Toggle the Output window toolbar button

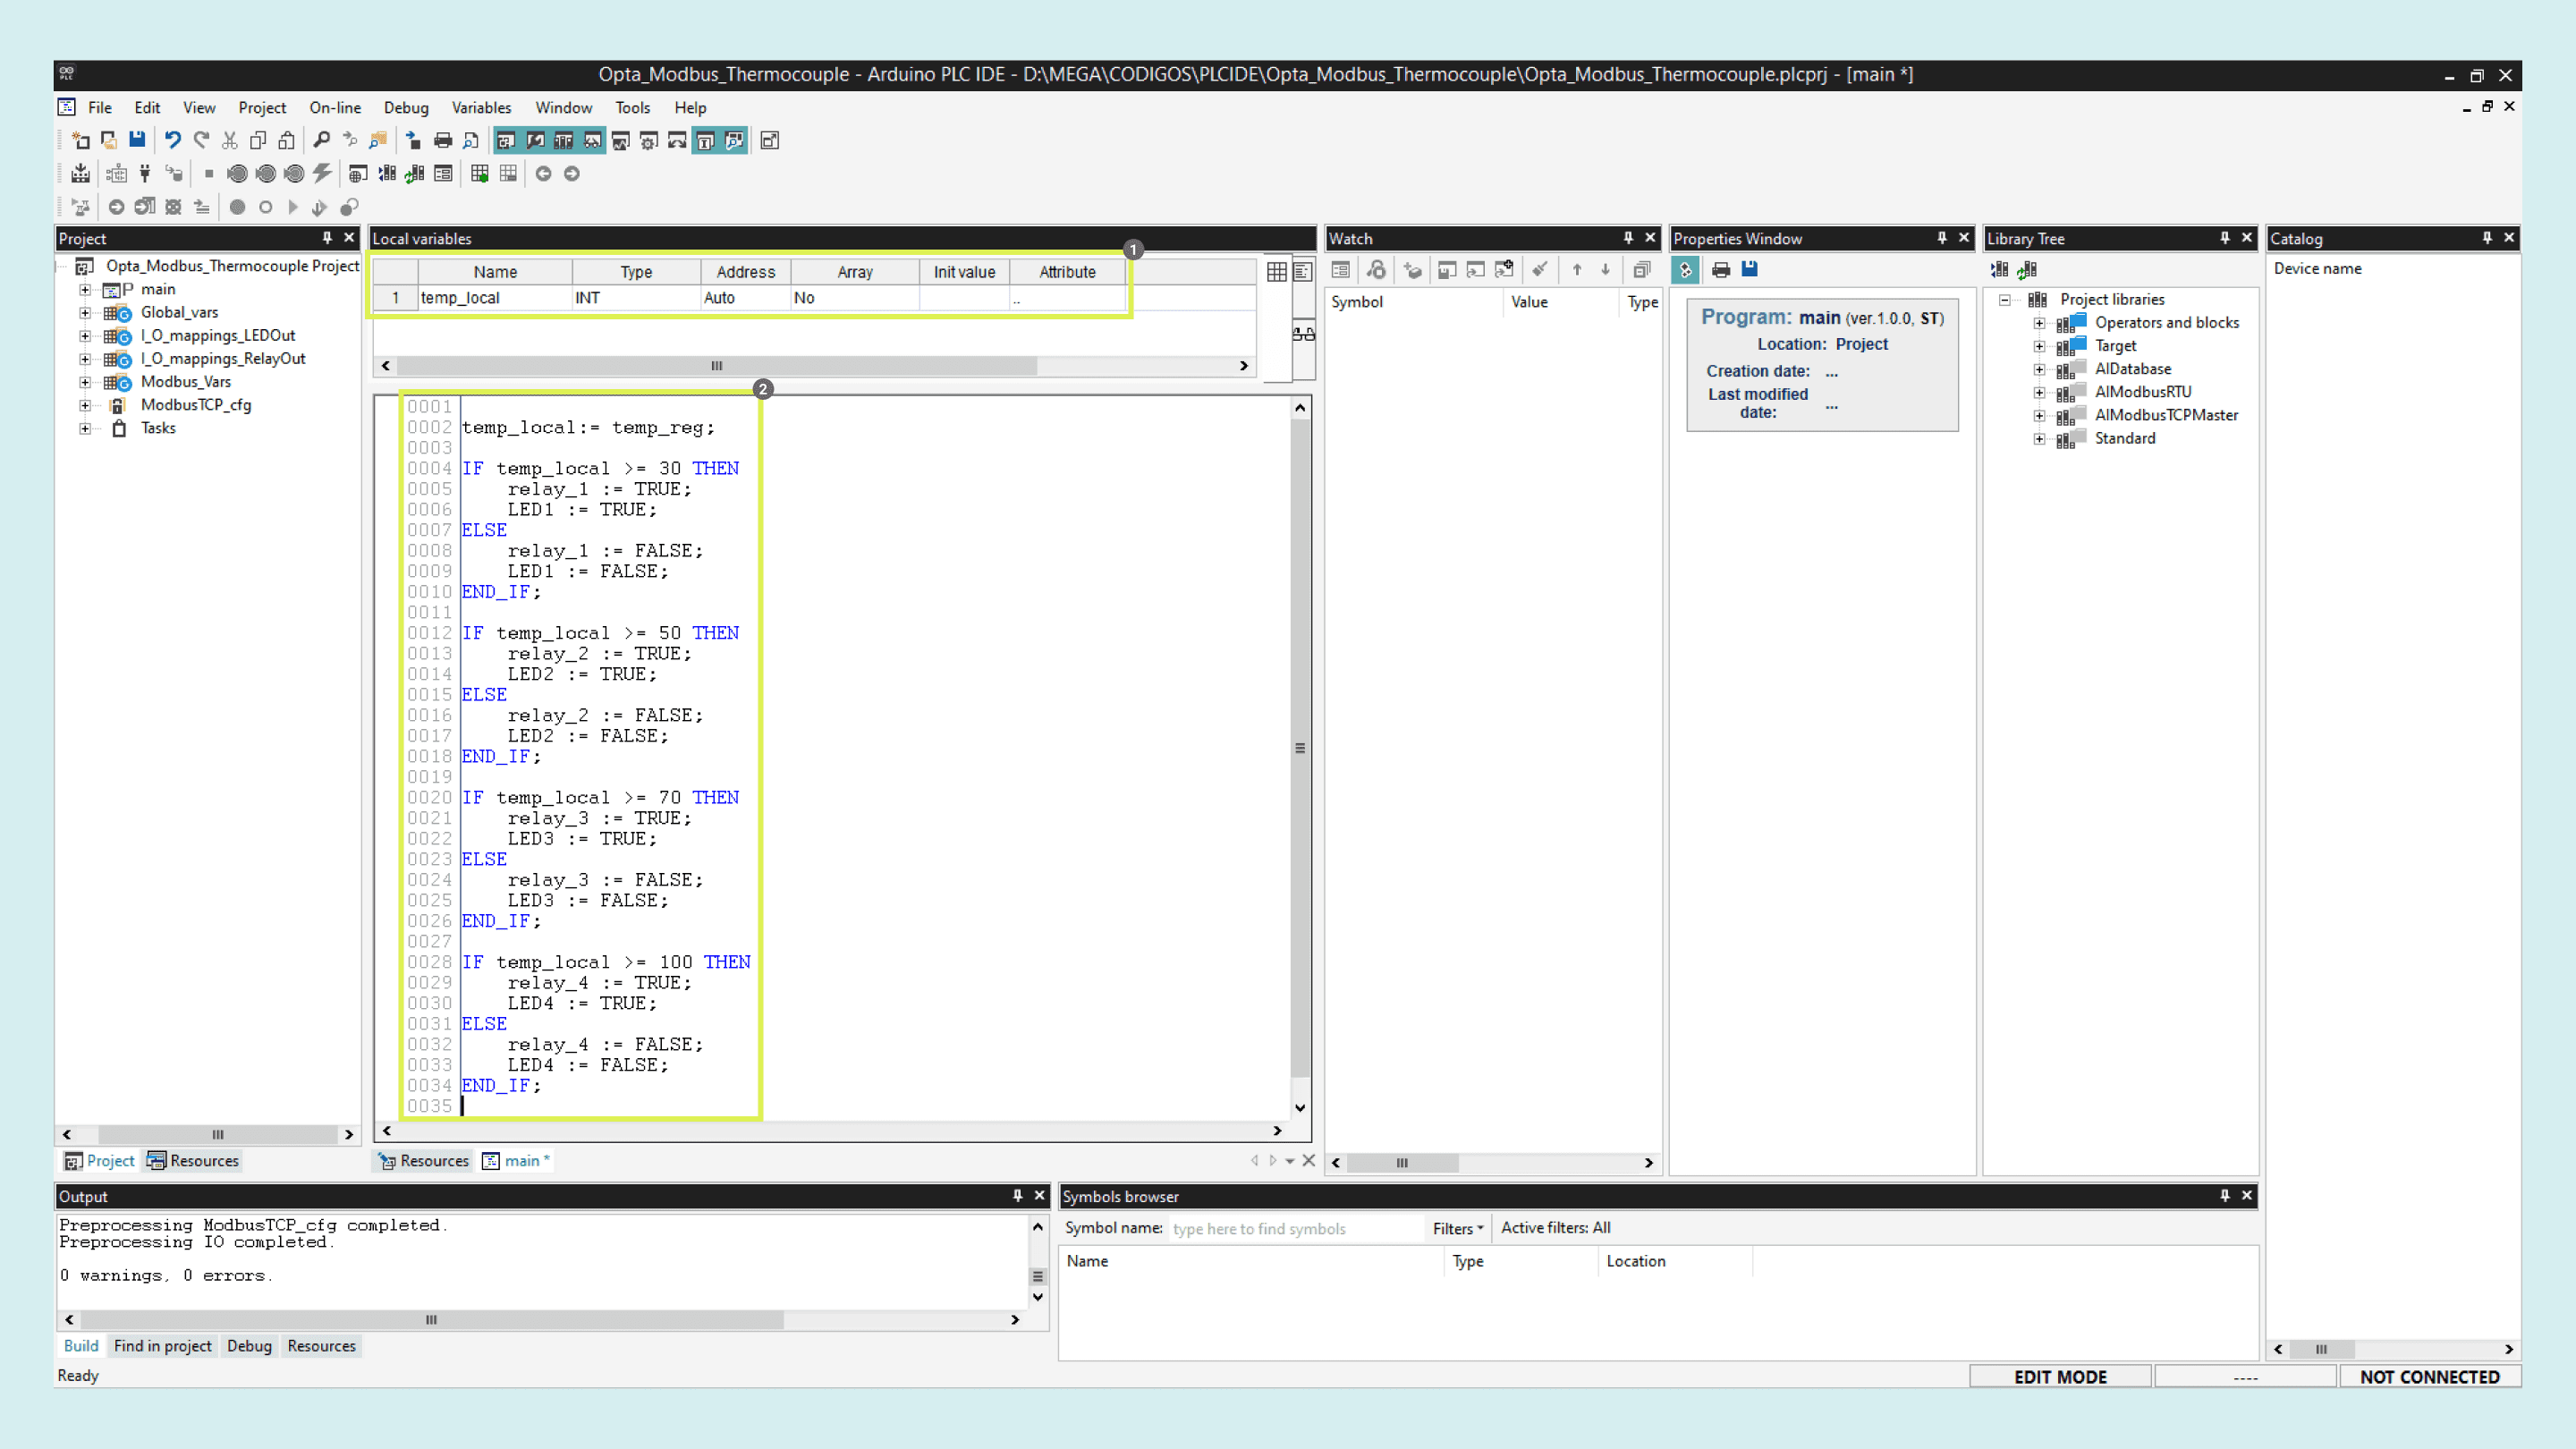click(535, 140)
